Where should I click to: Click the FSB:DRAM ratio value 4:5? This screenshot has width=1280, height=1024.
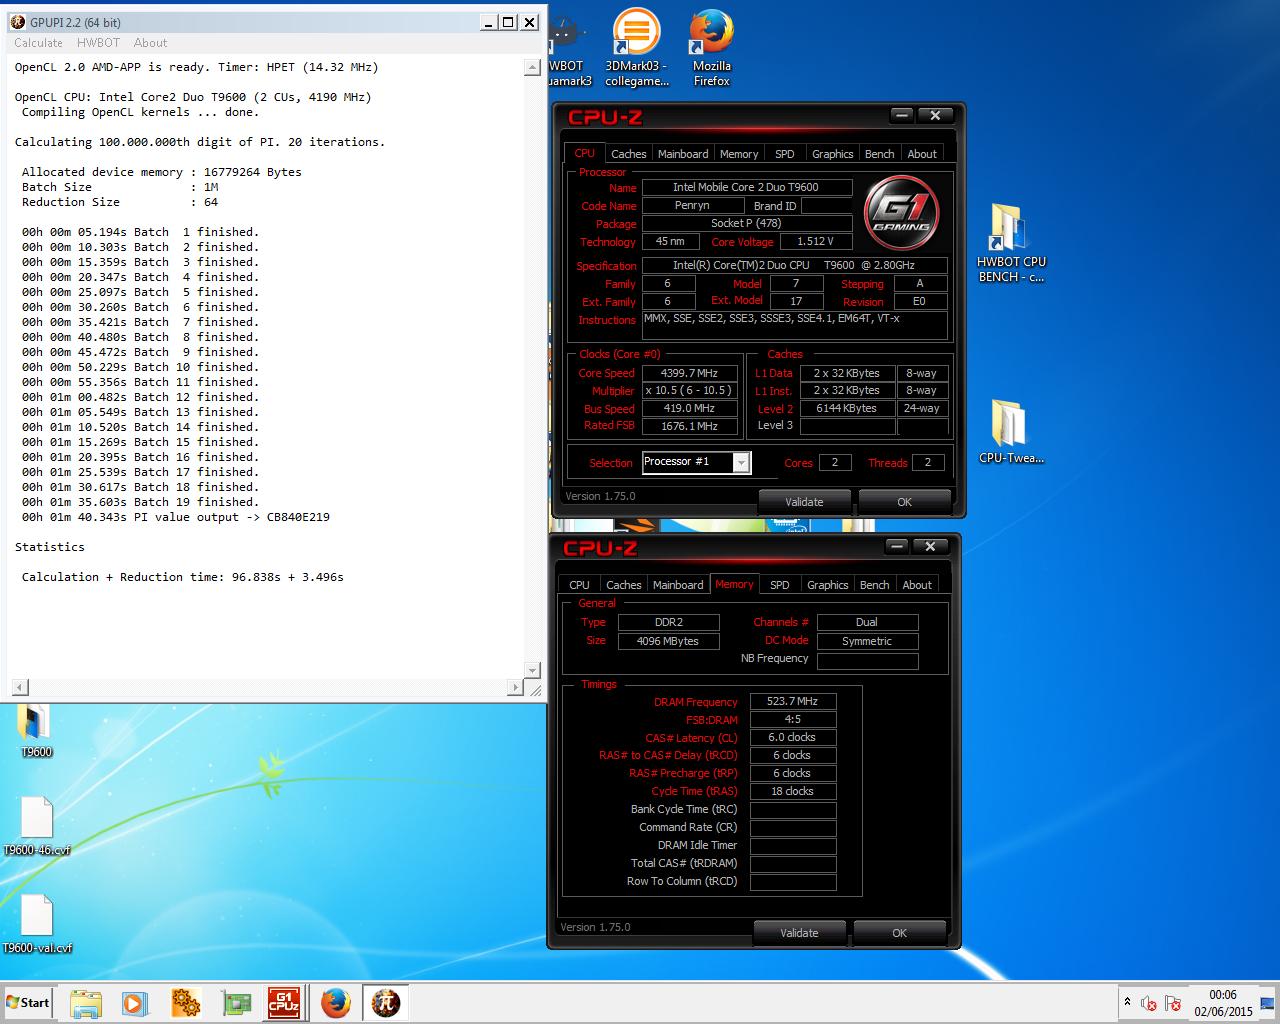click(x=792, y=720)
